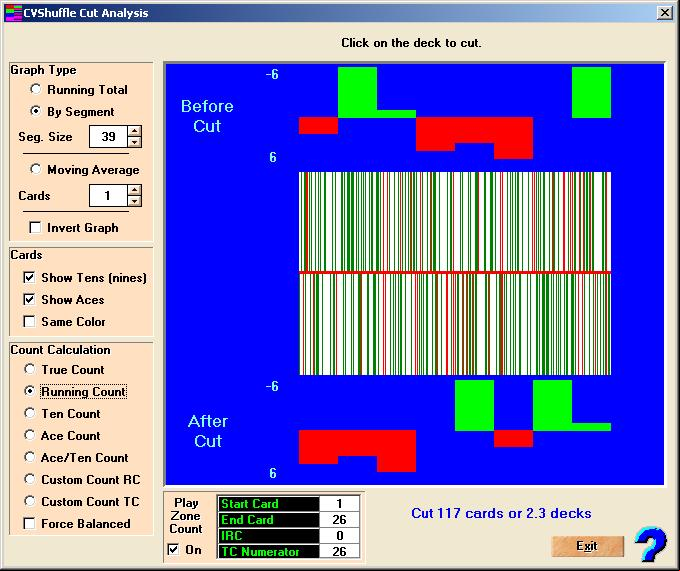Click the Exit button
Screen dimensions: 680x571
(588, 546)
